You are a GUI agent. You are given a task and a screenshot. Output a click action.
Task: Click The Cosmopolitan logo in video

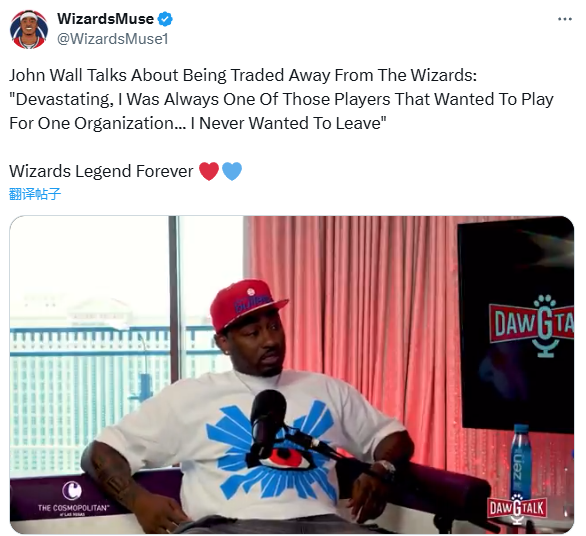[73, 498]
